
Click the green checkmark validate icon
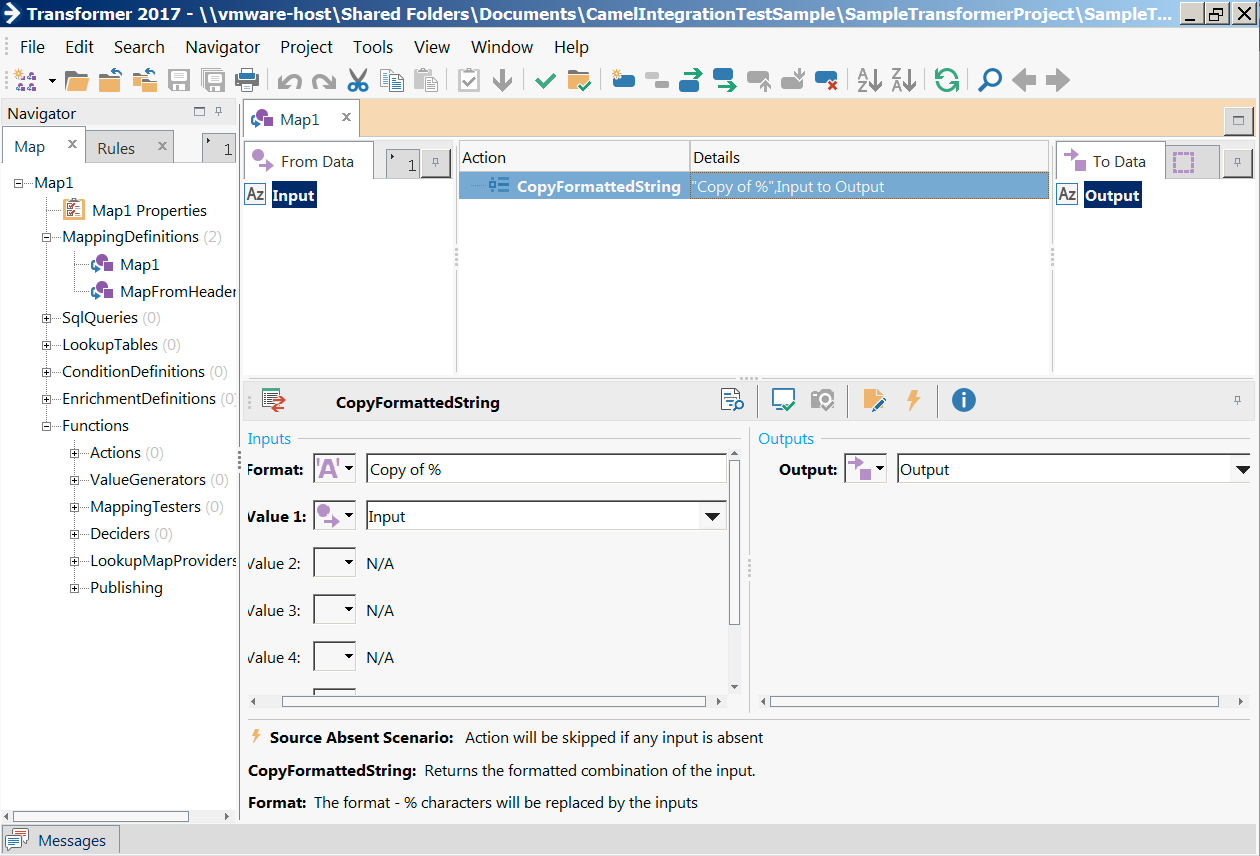545,81
